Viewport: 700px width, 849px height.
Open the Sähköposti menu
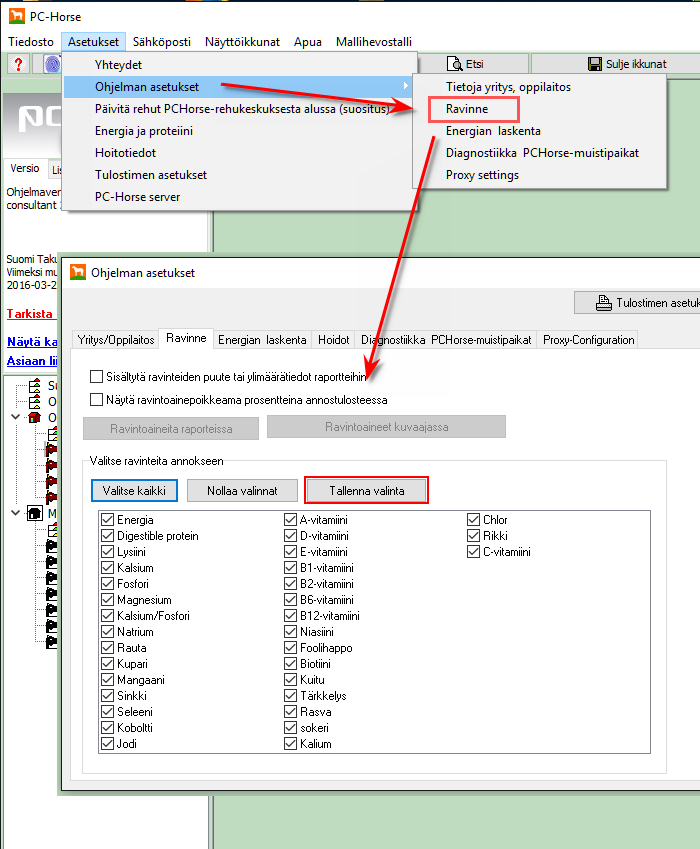[x=161, y=42]
